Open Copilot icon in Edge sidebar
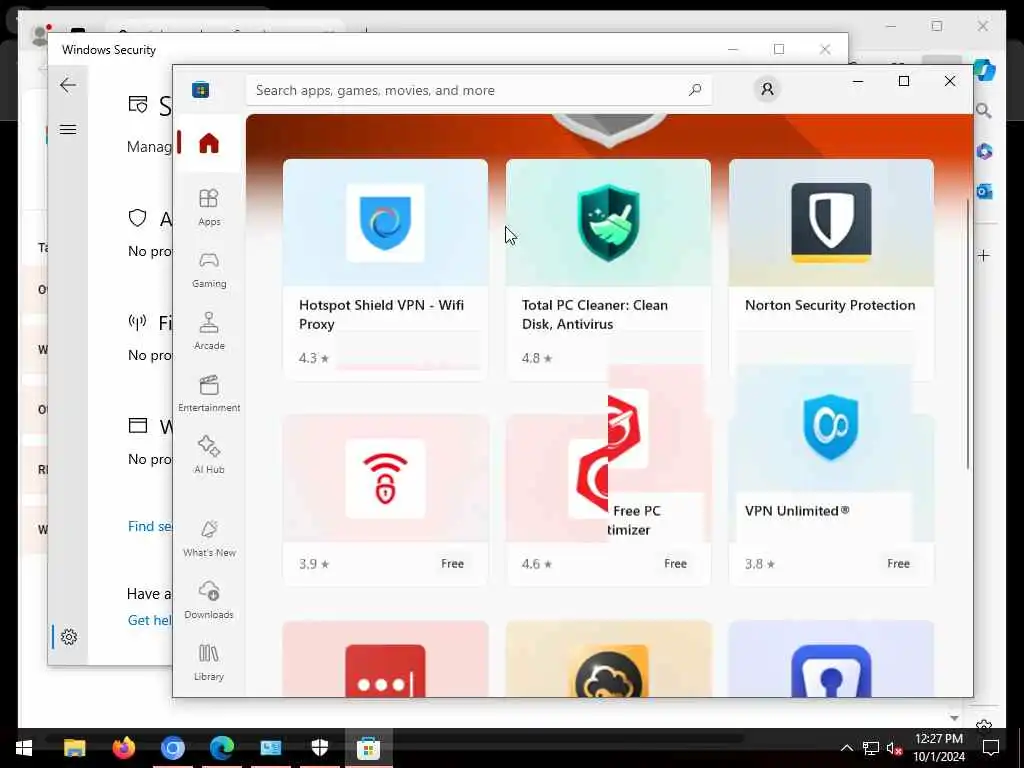Screen dimensions: 1024x768 tap(984, 70)
